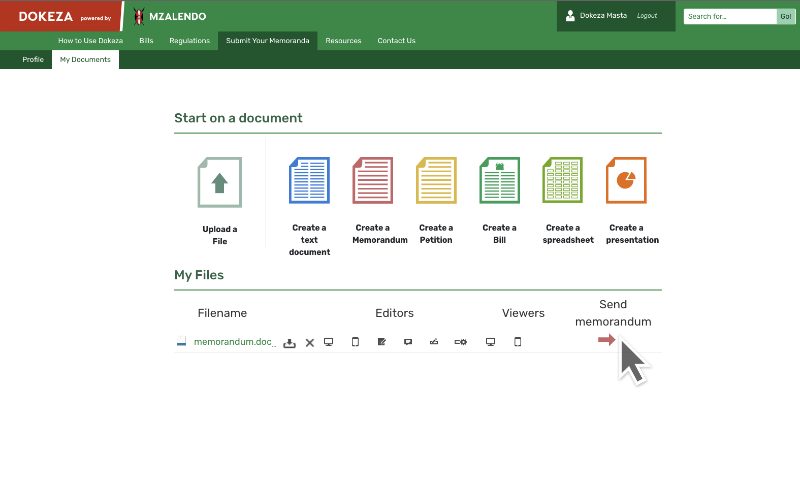
Task: Delete memorandum.doc with the X icon
Action: (310, 343)
